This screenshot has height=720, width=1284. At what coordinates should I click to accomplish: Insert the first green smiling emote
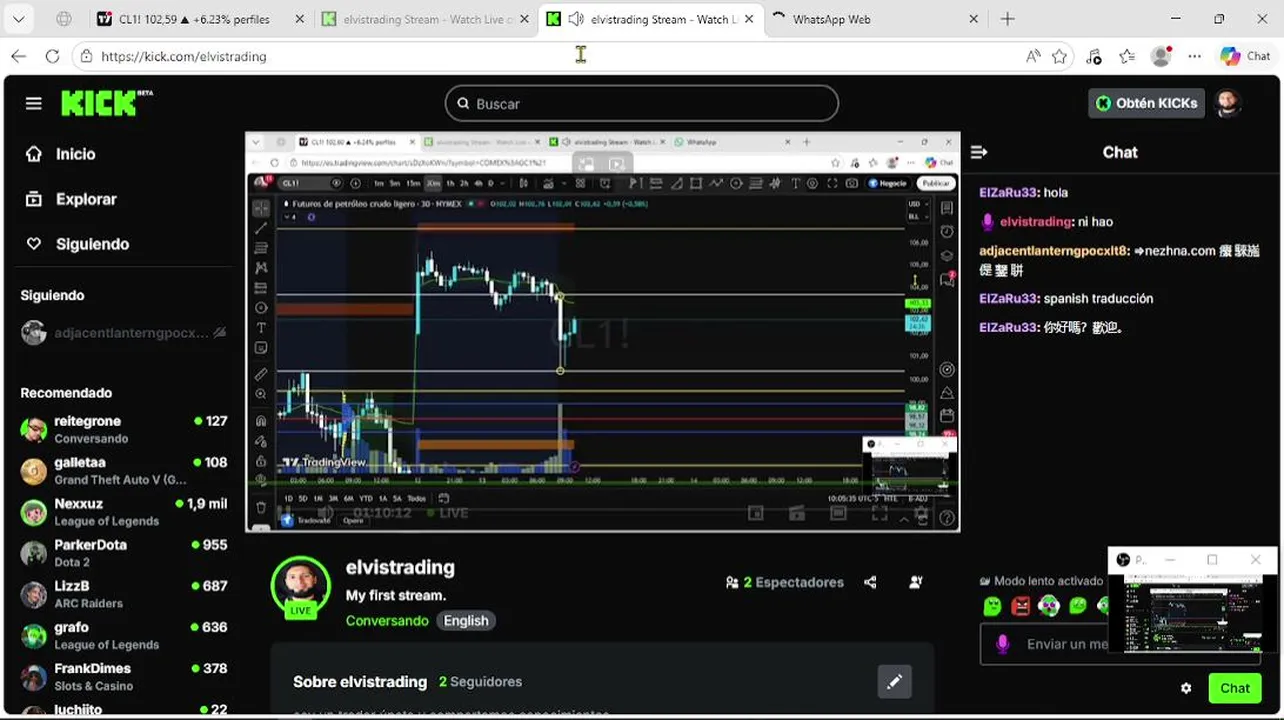(992, 605)
